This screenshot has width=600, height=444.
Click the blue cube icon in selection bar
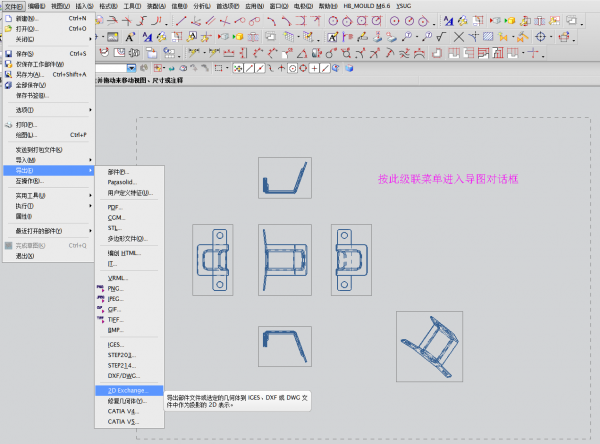349,68
